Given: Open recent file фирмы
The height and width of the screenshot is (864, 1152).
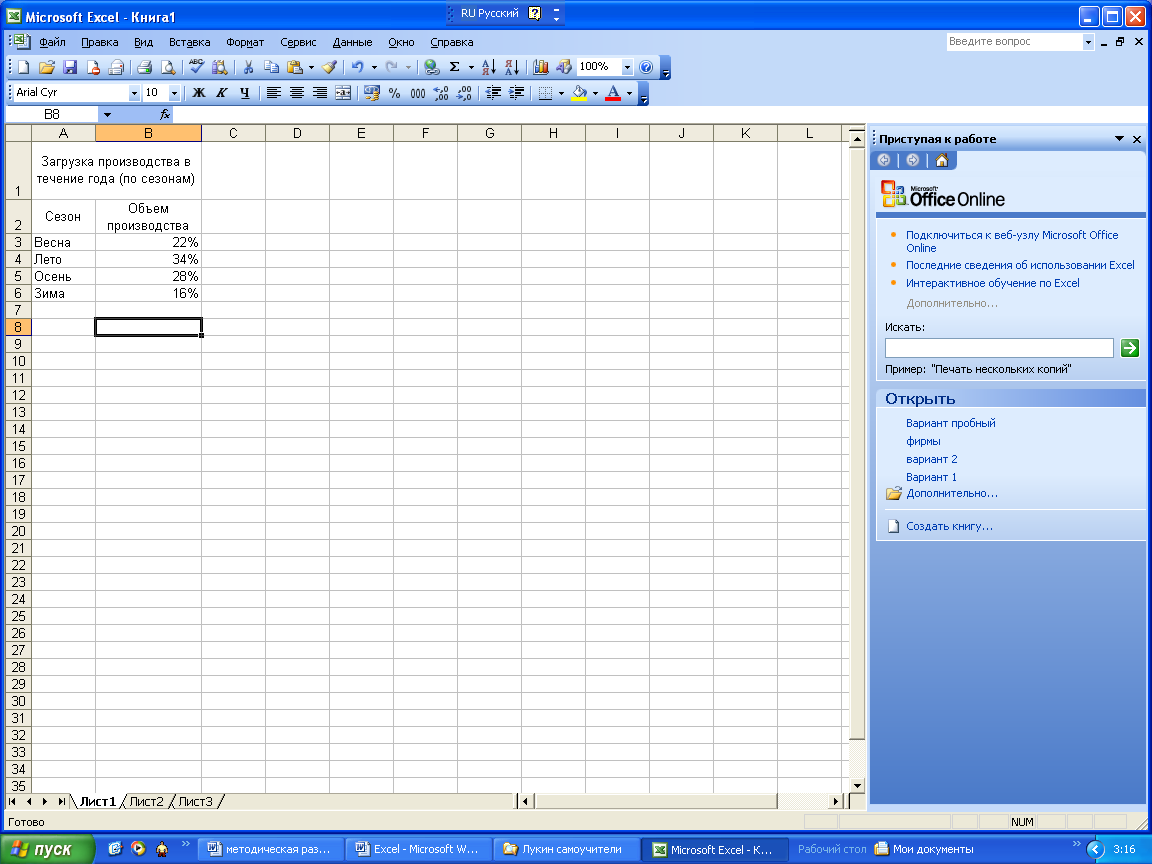Looking at the screenshot, I should [923, 441].
